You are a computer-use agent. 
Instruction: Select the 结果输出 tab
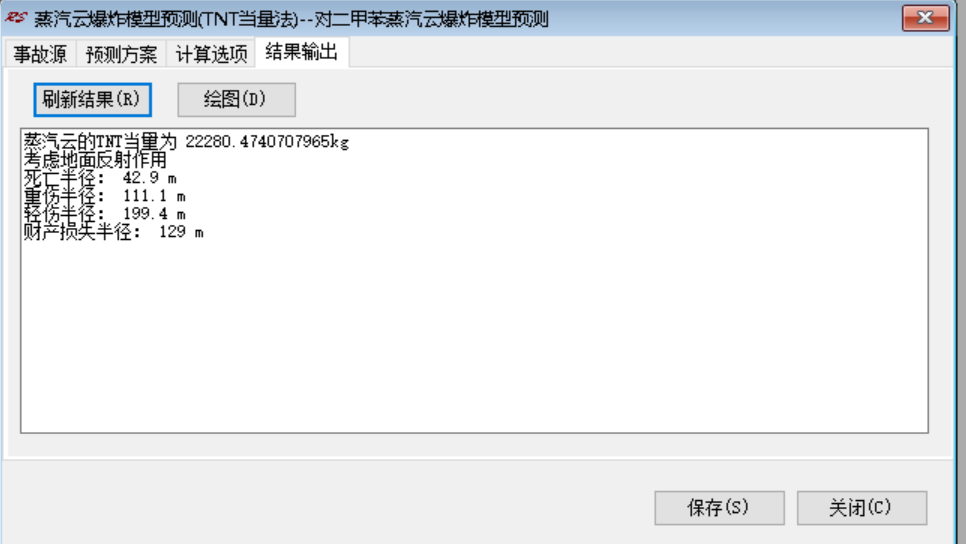point(302,52)
